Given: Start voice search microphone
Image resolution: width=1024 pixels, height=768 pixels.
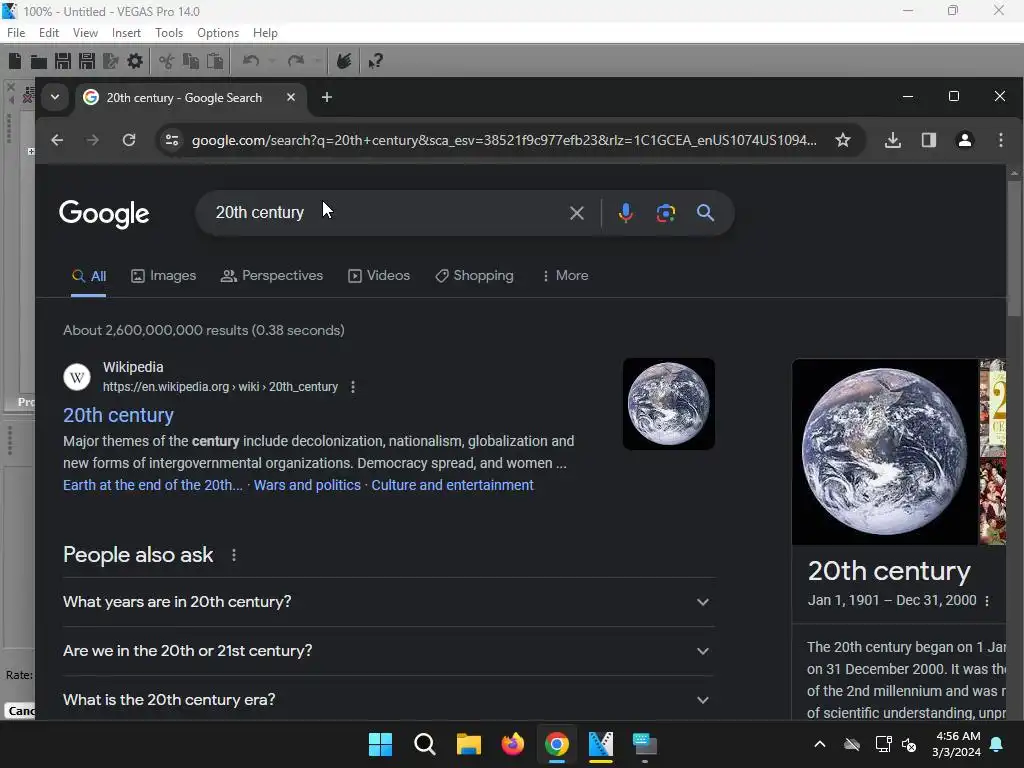Looking at the screenshot, I should point(626,213).
